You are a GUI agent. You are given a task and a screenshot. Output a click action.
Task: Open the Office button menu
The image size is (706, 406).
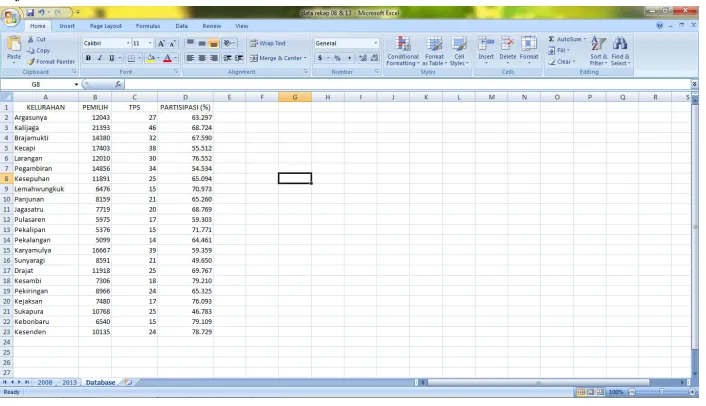tap(10, 18)
